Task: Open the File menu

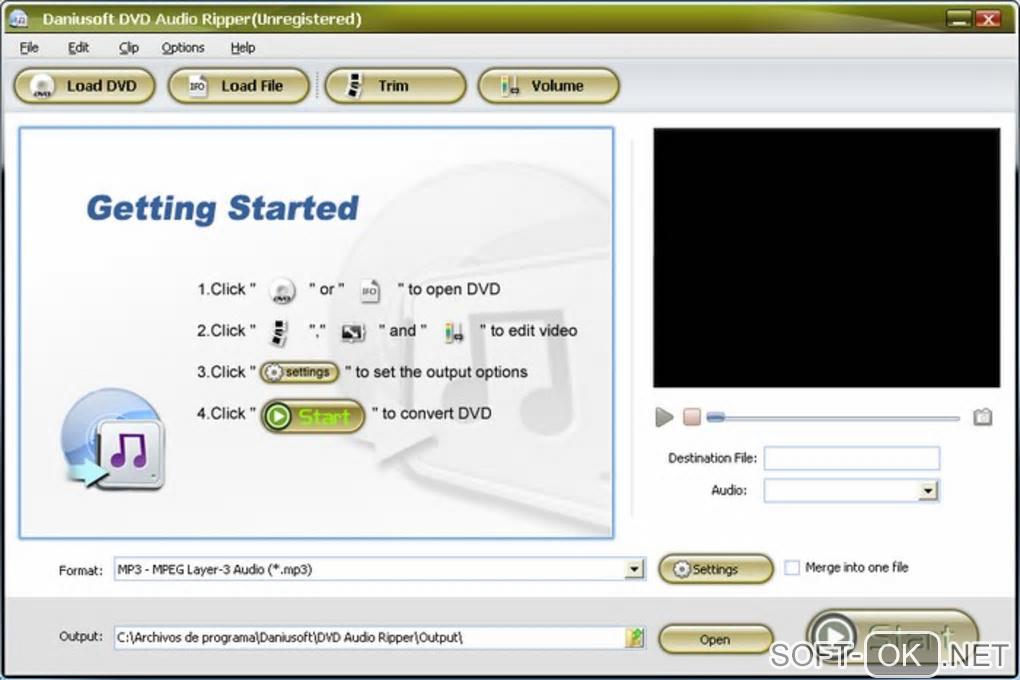Action: tap(29, 48)
